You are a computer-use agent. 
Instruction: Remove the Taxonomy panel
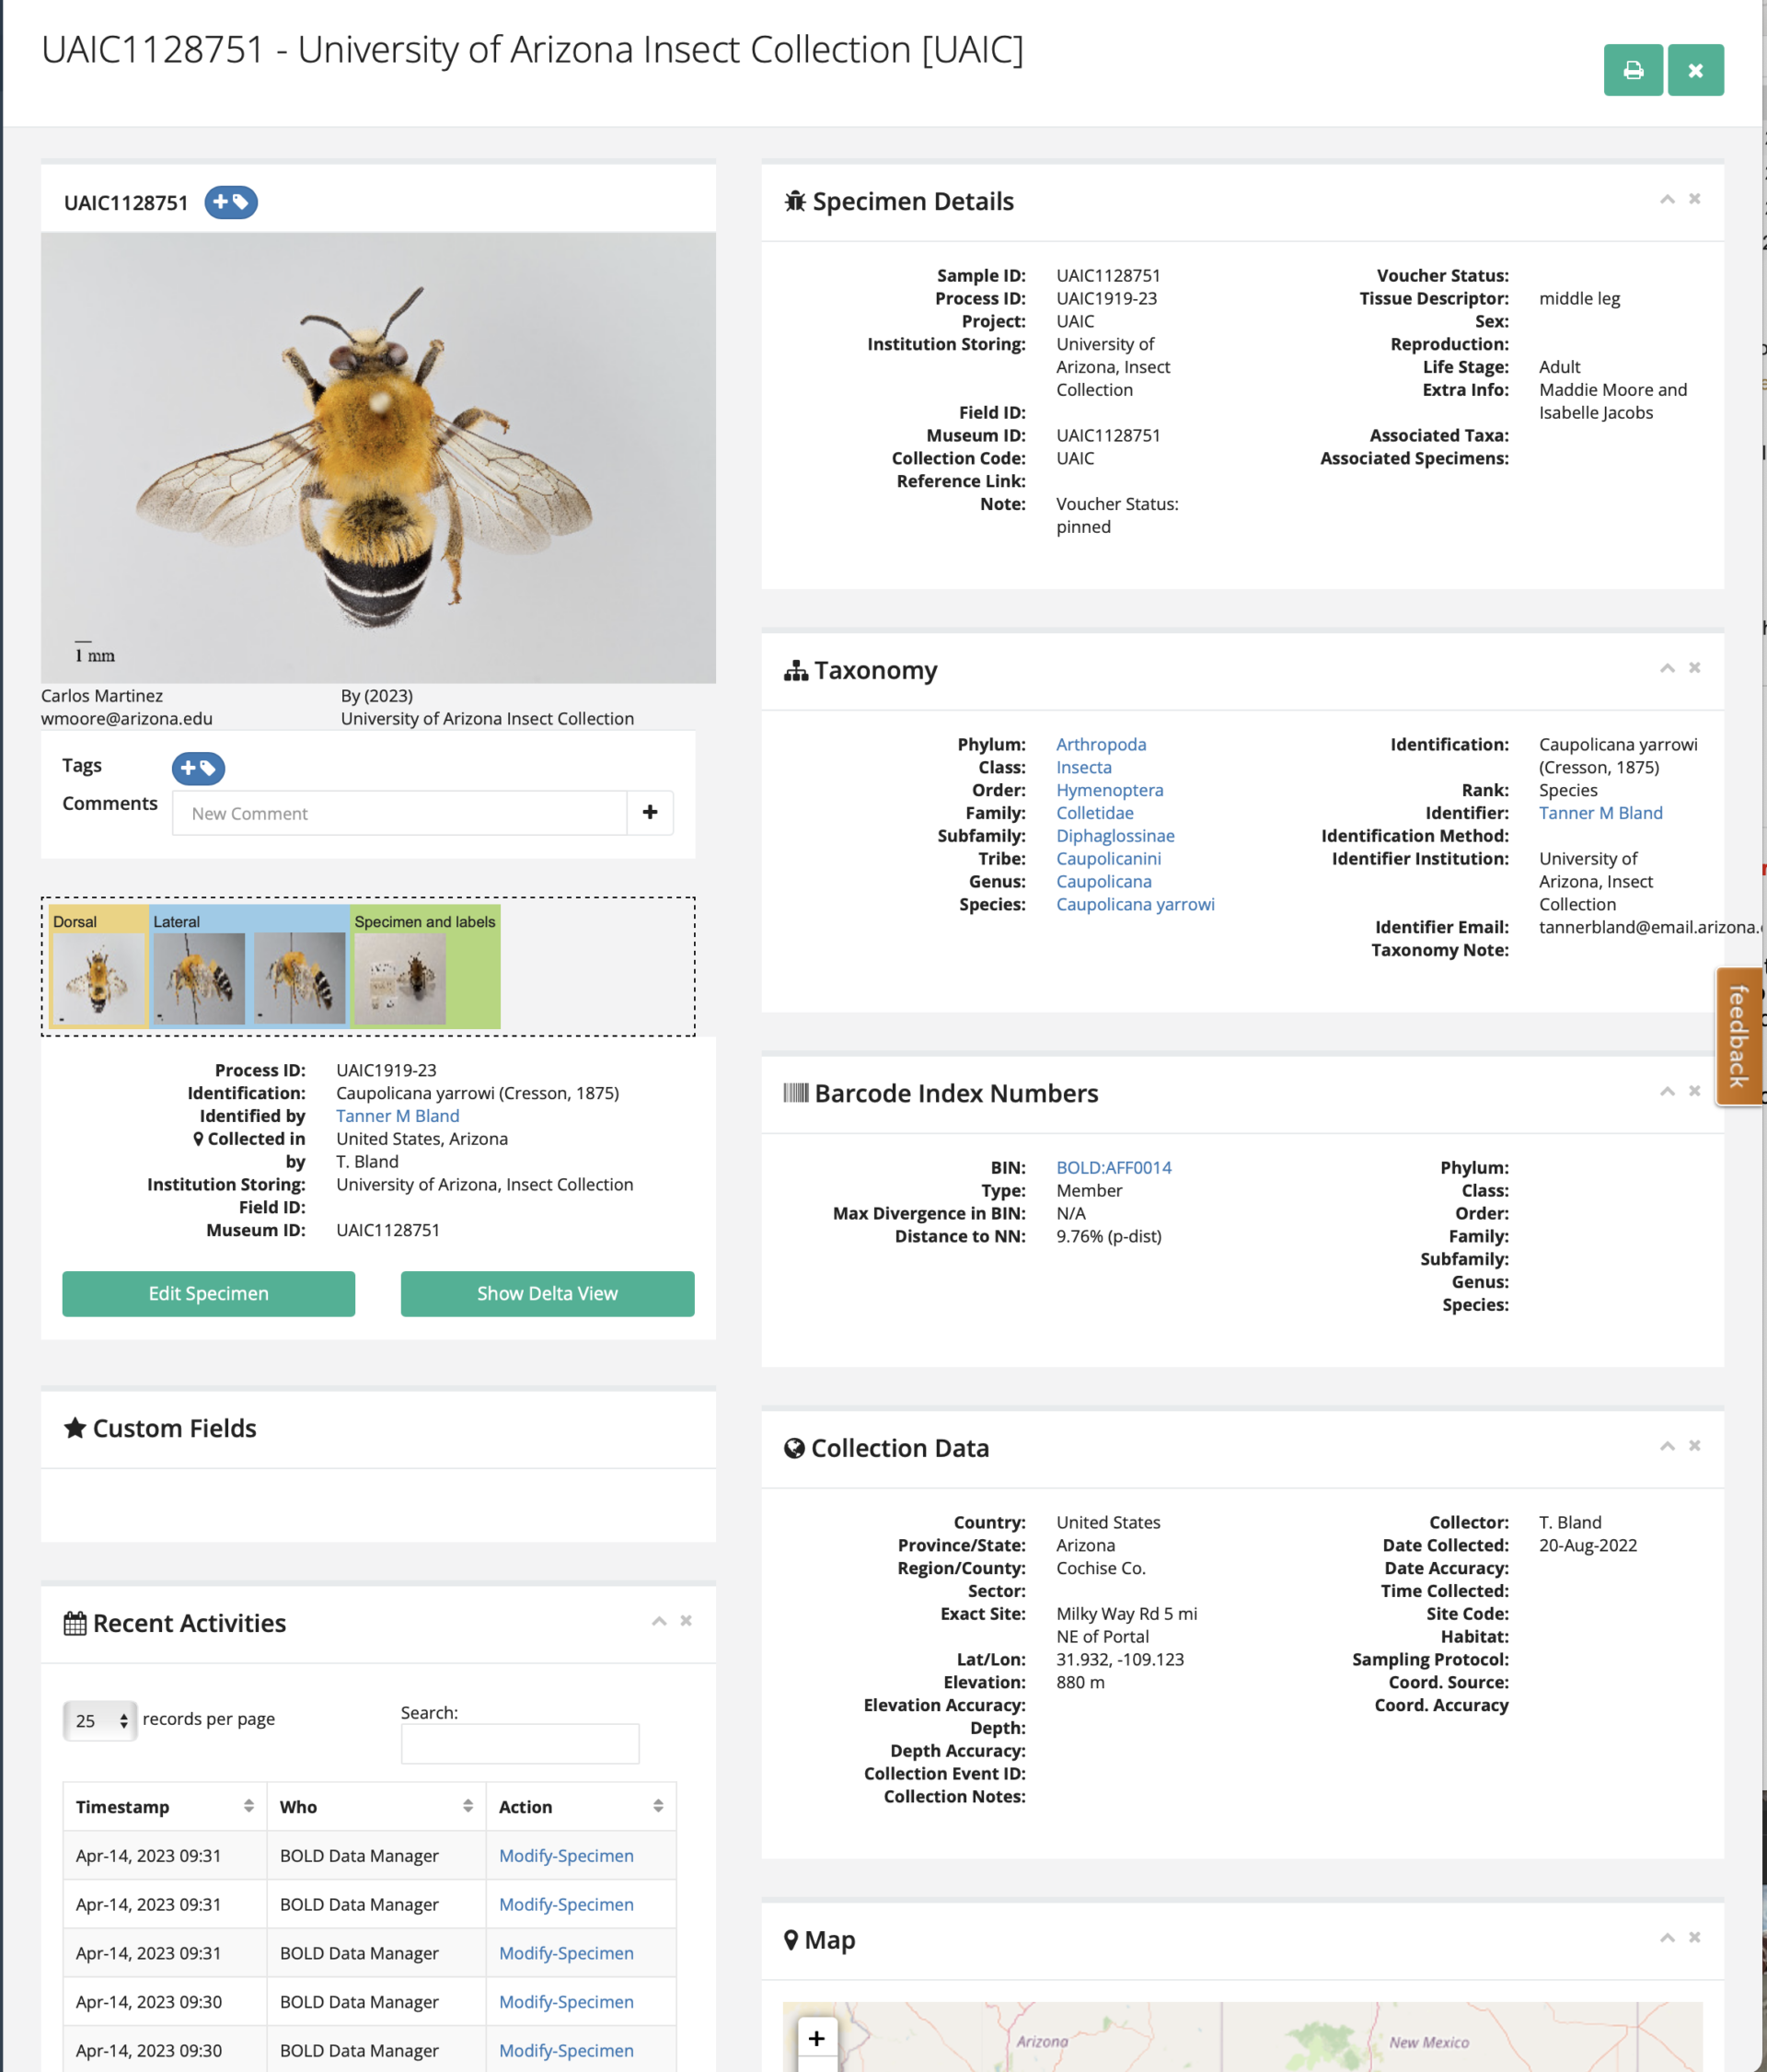pos(1694,668)
